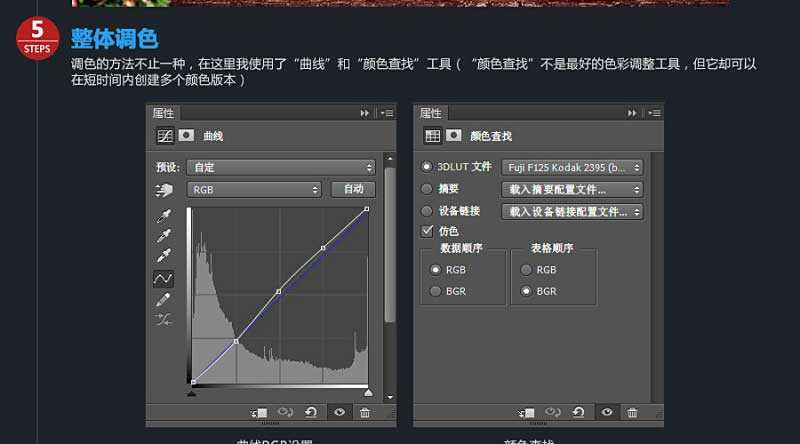Image resolution: width=800 pixels, height=444 pixels.
Task: Pick the gray point eyedropper in Curves
Action: point(163,237)
